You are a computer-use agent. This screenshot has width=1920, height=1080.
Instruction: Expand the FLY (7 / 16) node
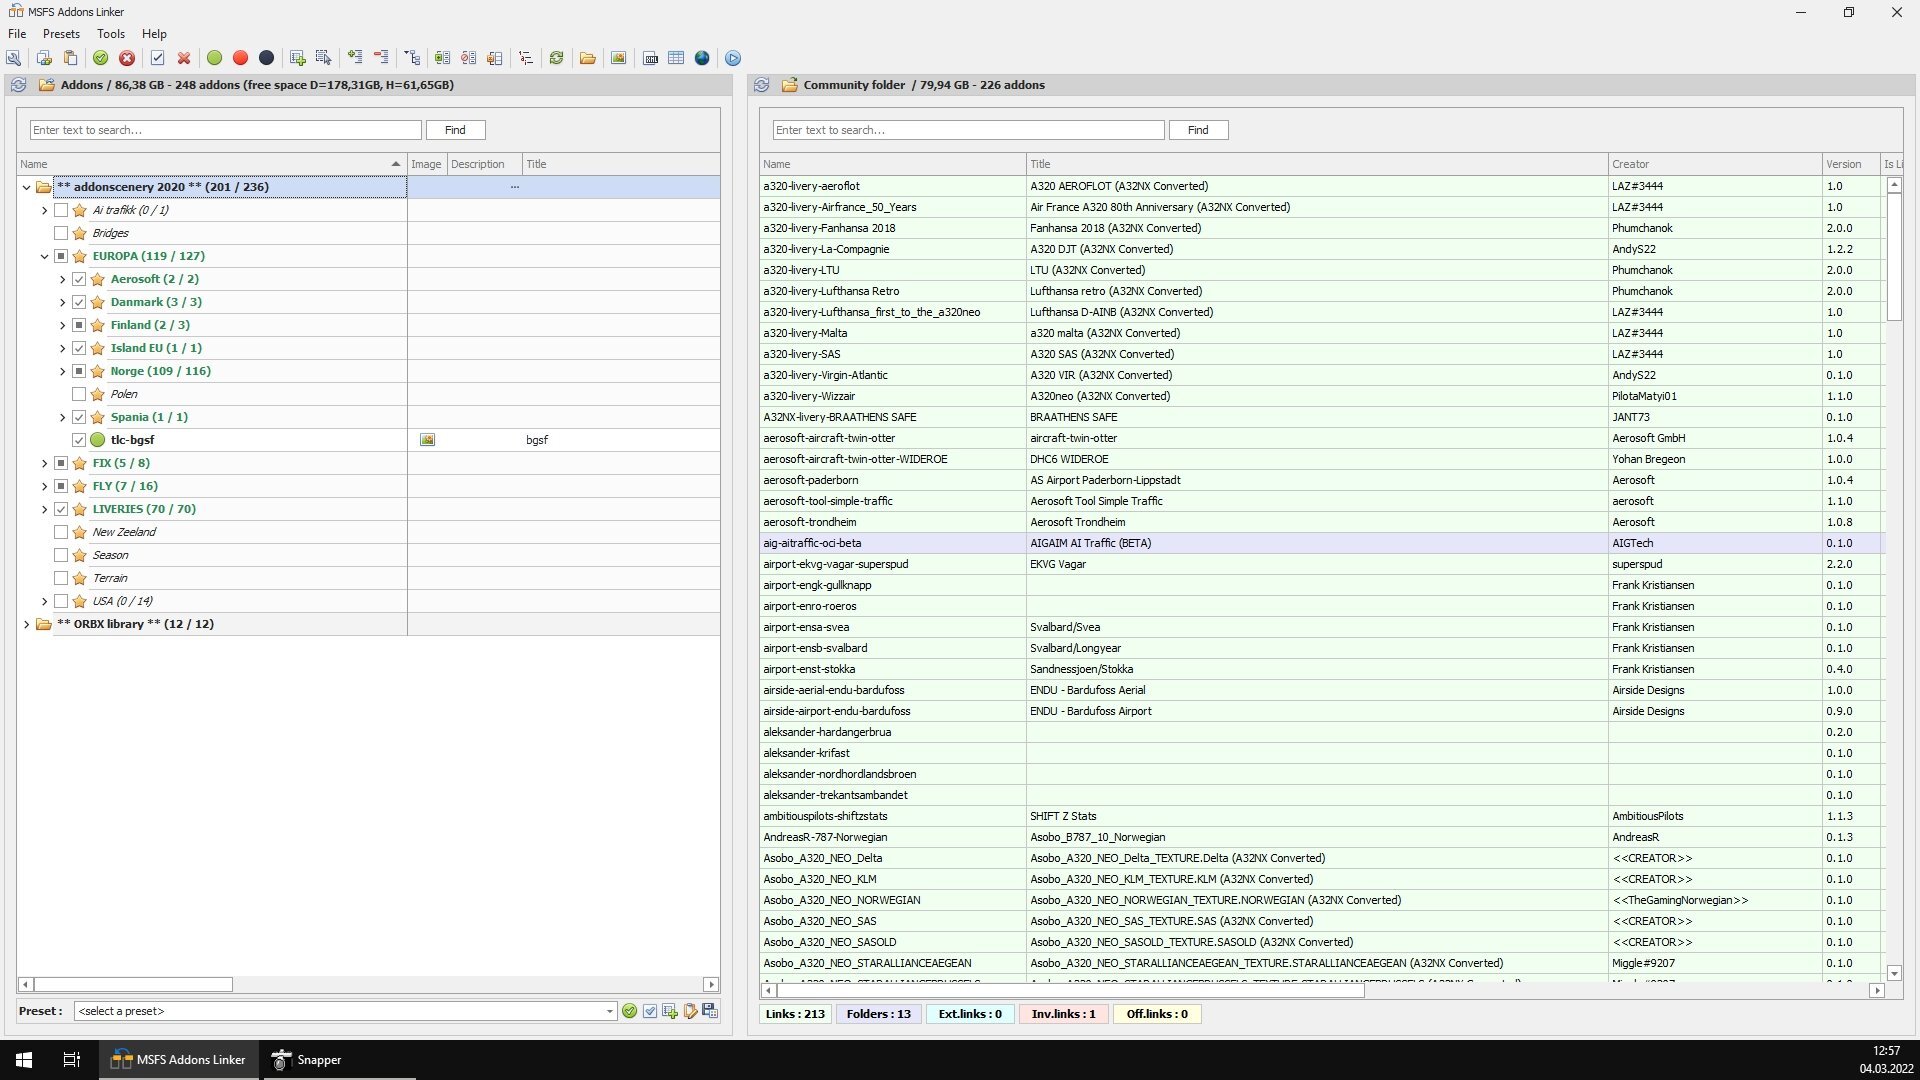tap(44, 486)
